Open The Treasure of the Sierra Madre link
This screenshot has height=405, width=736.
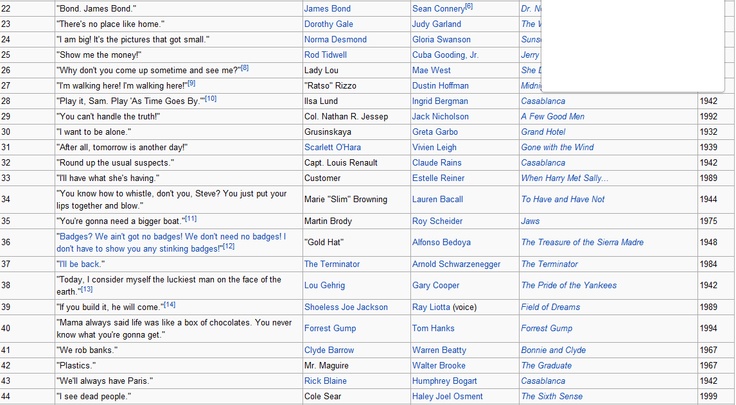coord(583,243)
